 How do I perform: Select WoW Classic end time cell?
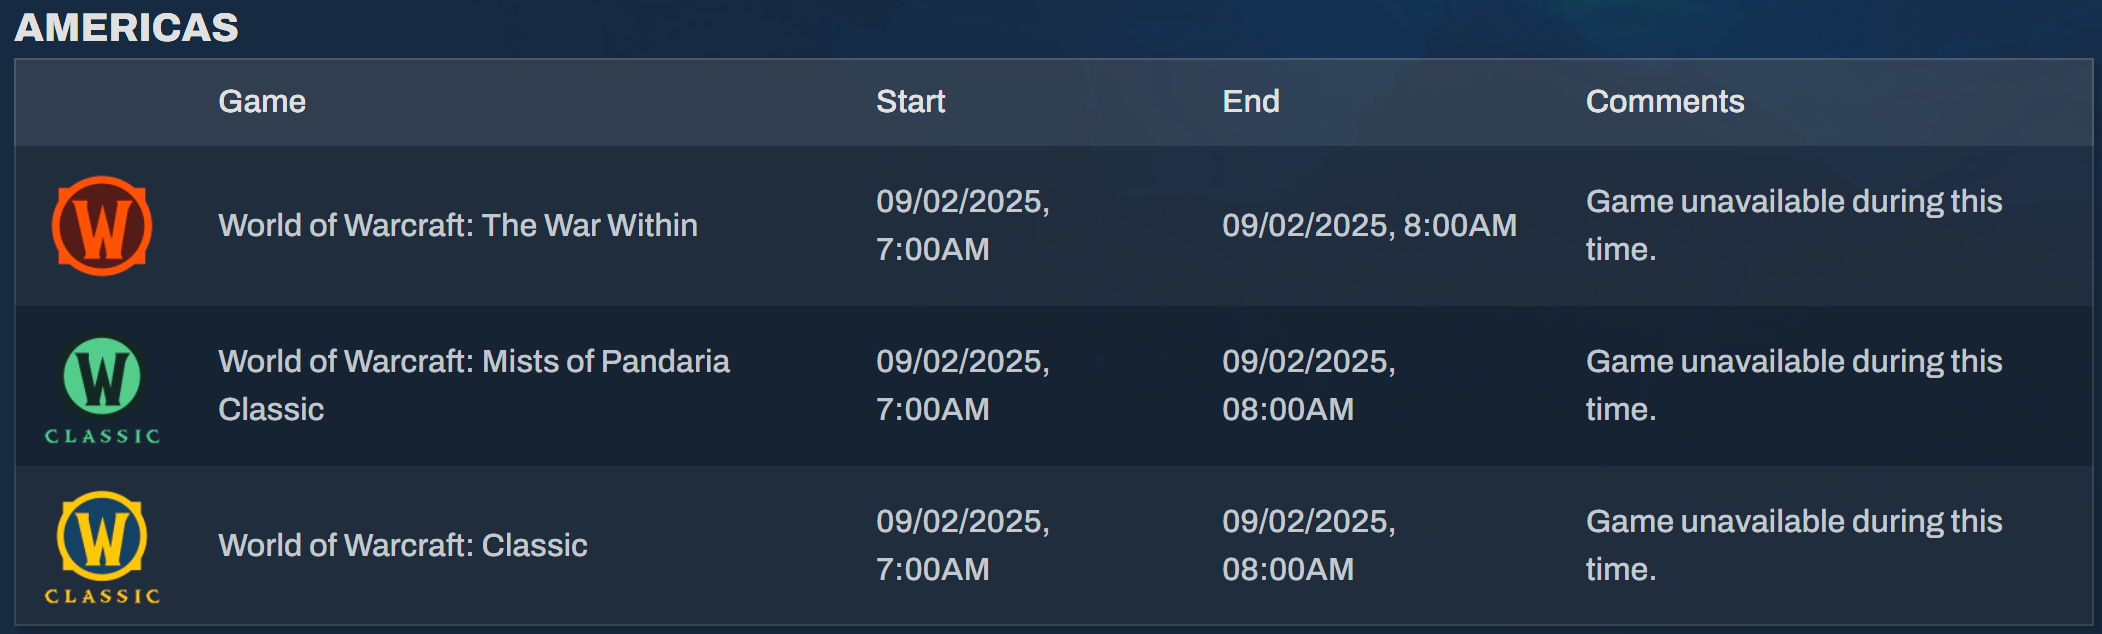tap(1309, 545)
